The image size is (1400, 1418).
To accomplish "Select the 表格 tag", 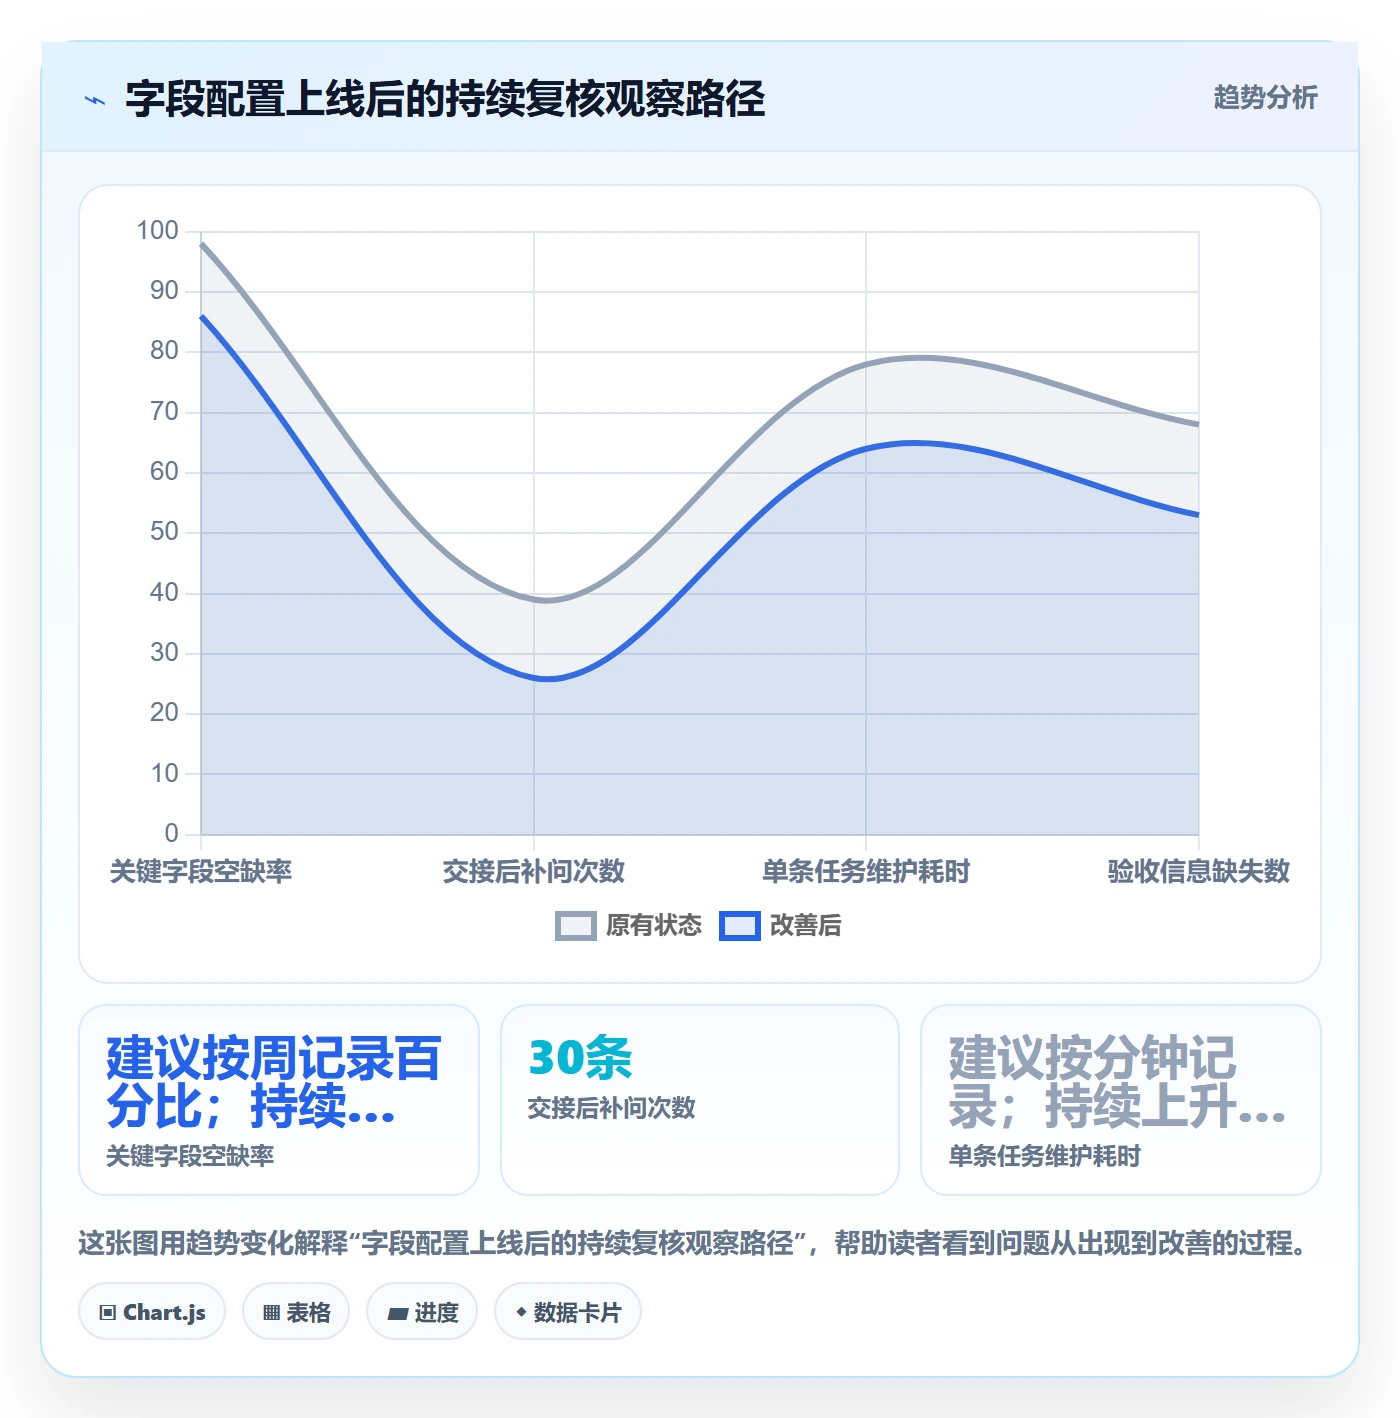I will (x=296, y=1311).
